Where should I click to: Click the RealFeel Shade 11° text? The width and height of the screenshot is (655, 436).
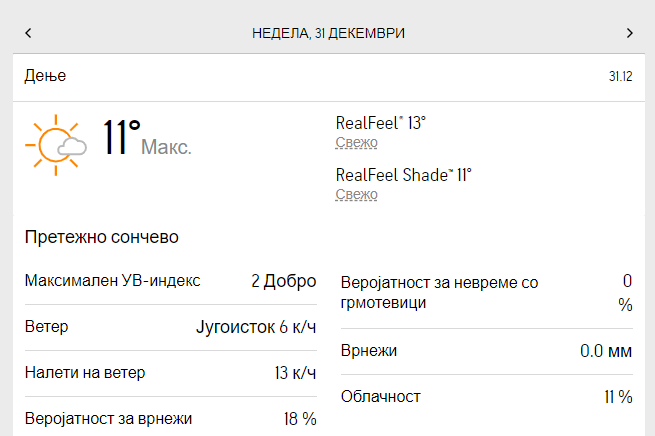(x=404, y=175)
